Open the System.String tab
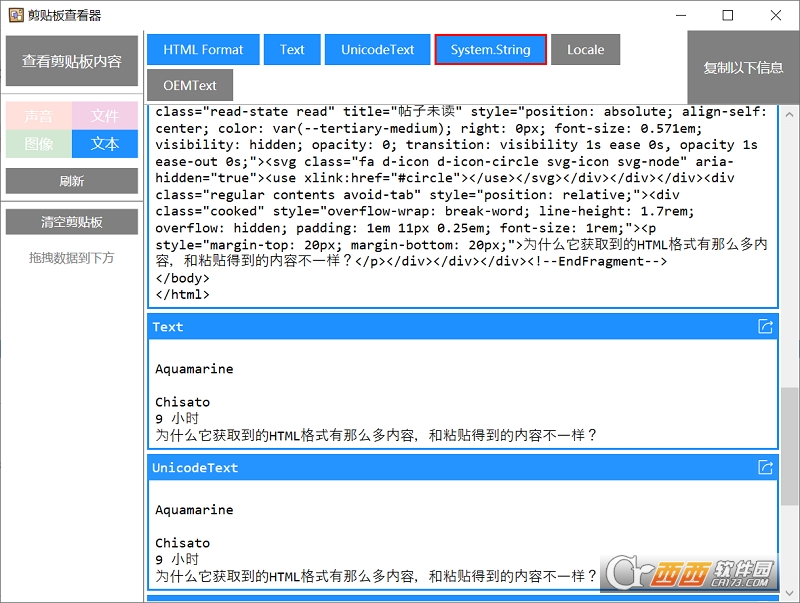Image resolution: width=800 pixels, height=603 pixels. [490, 49]
